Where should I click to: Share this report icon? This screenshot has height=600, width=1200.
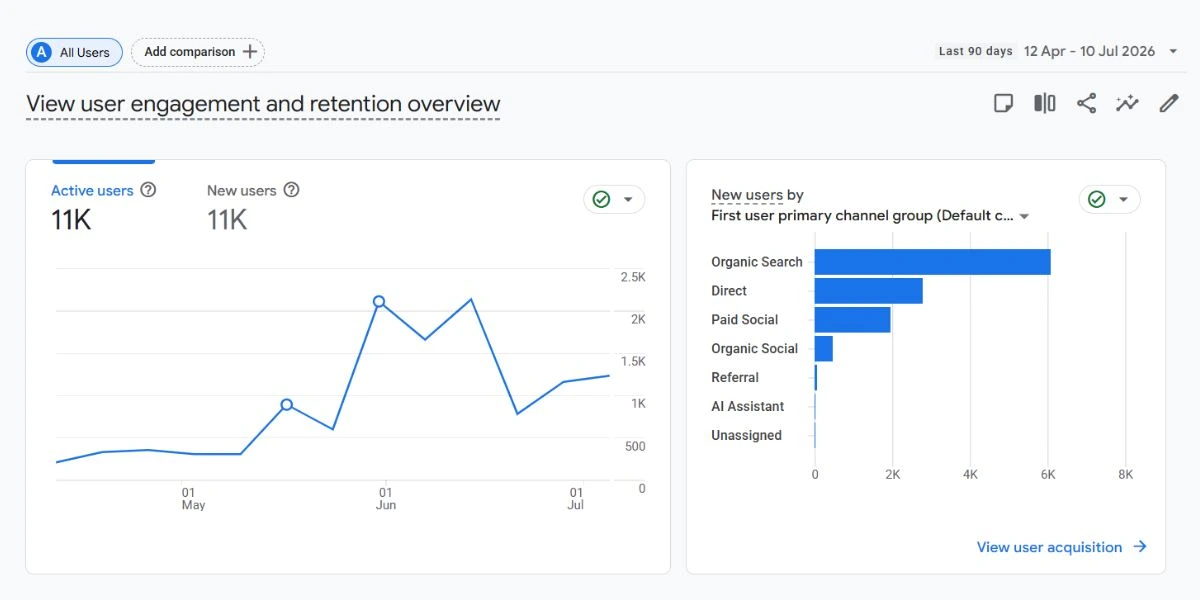tap(1087, 103)
